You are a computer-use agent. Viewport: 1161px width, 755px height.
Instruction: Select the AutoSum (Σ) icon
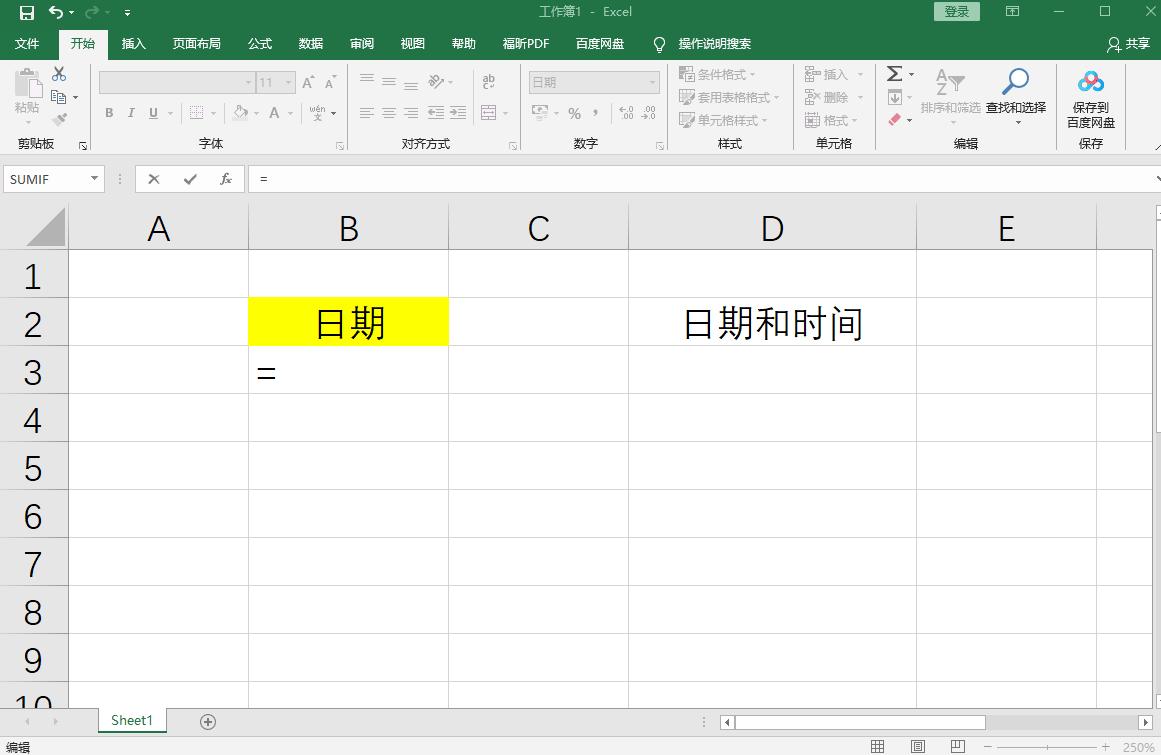click(893, 72)
